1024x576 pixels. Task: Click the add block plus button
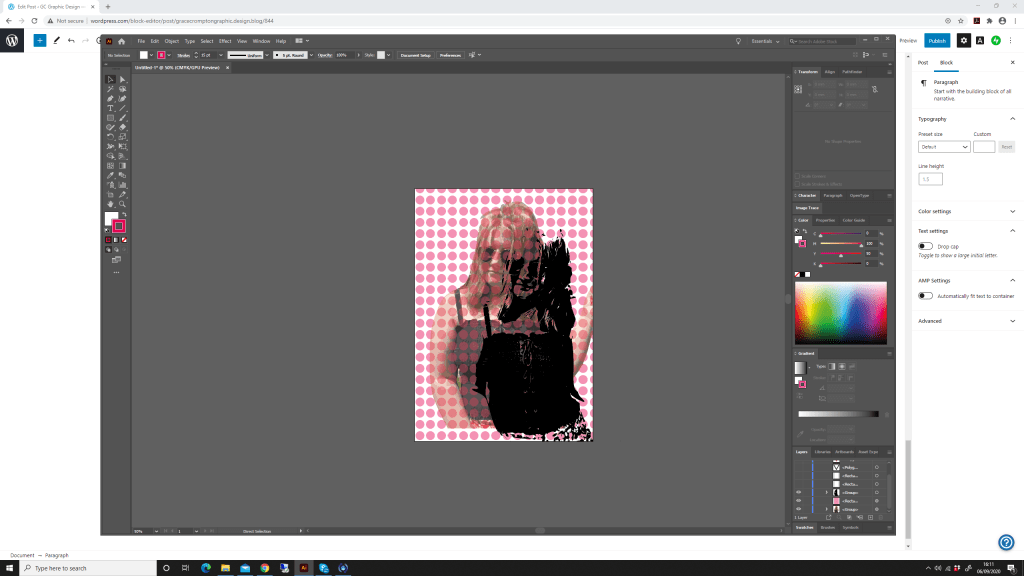pyautogui.click(x=39, y=40)
